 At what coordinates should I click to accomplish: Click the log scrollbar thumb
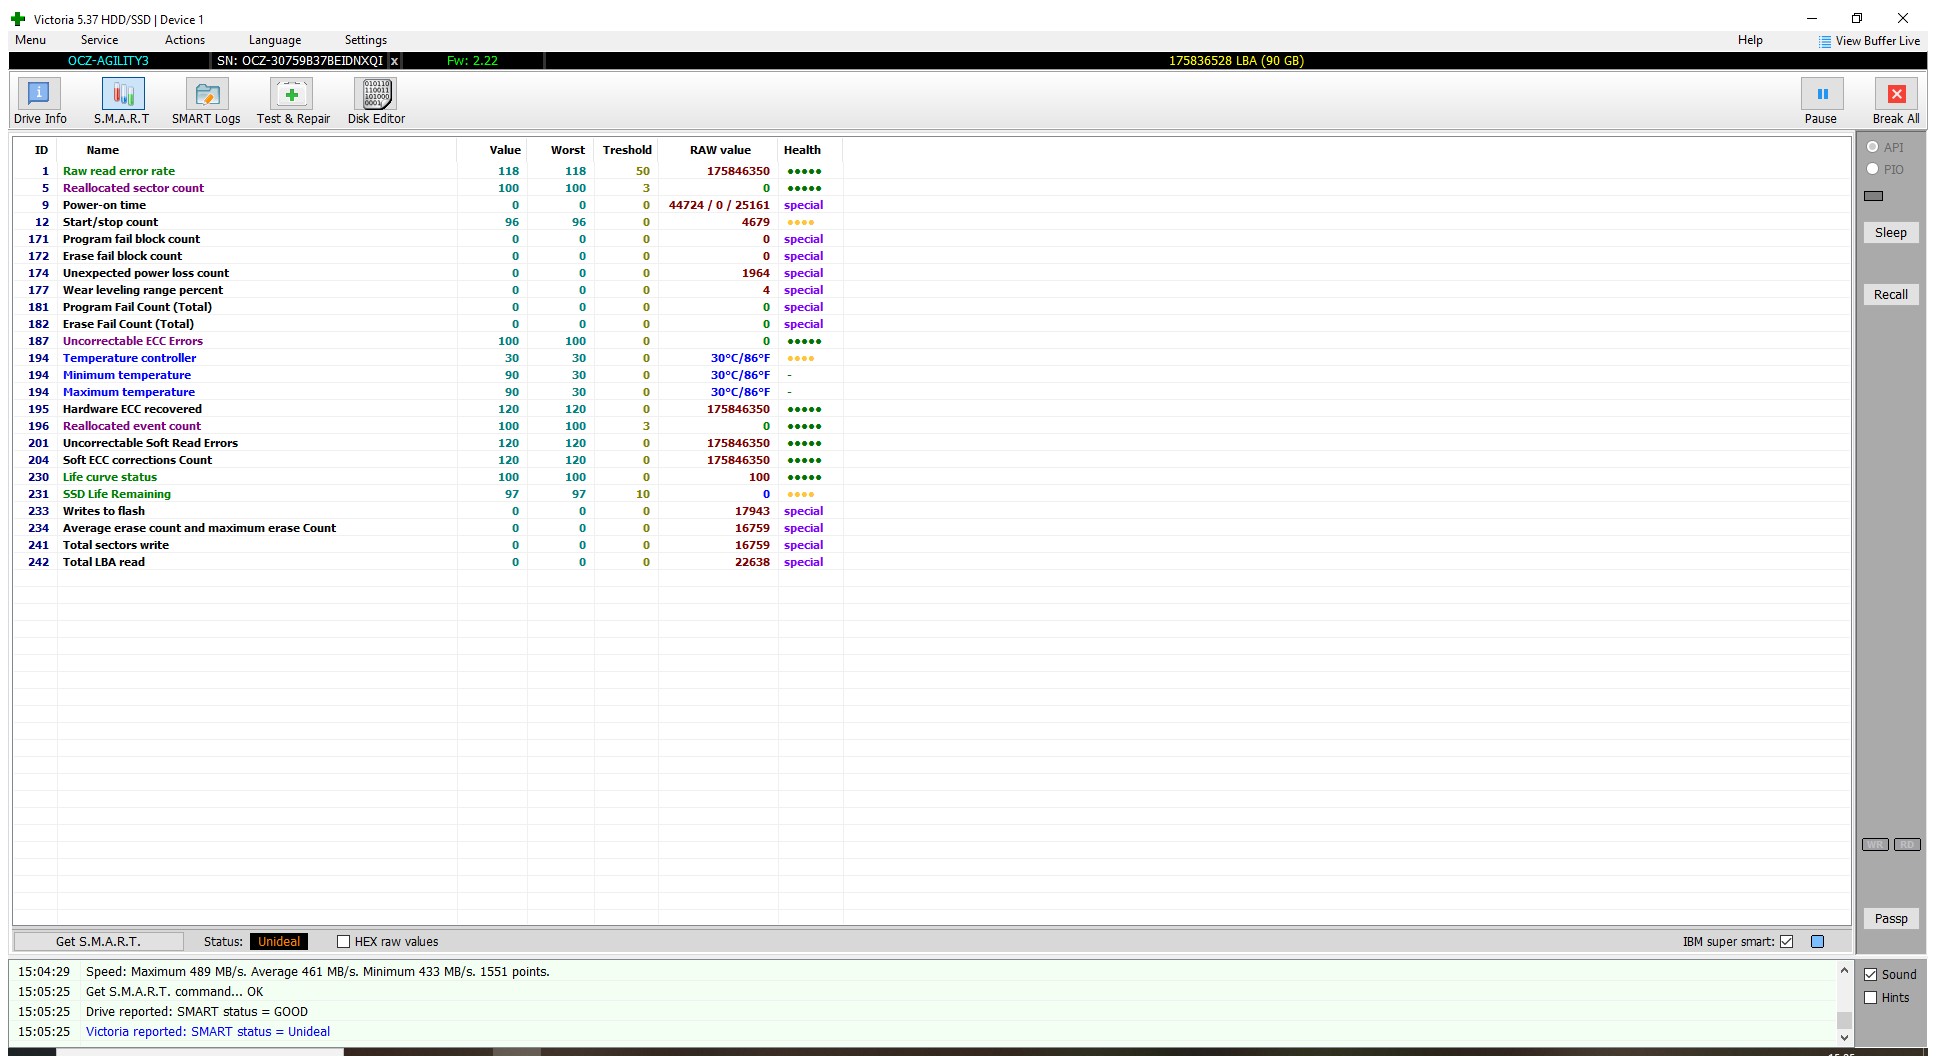1844,1020
